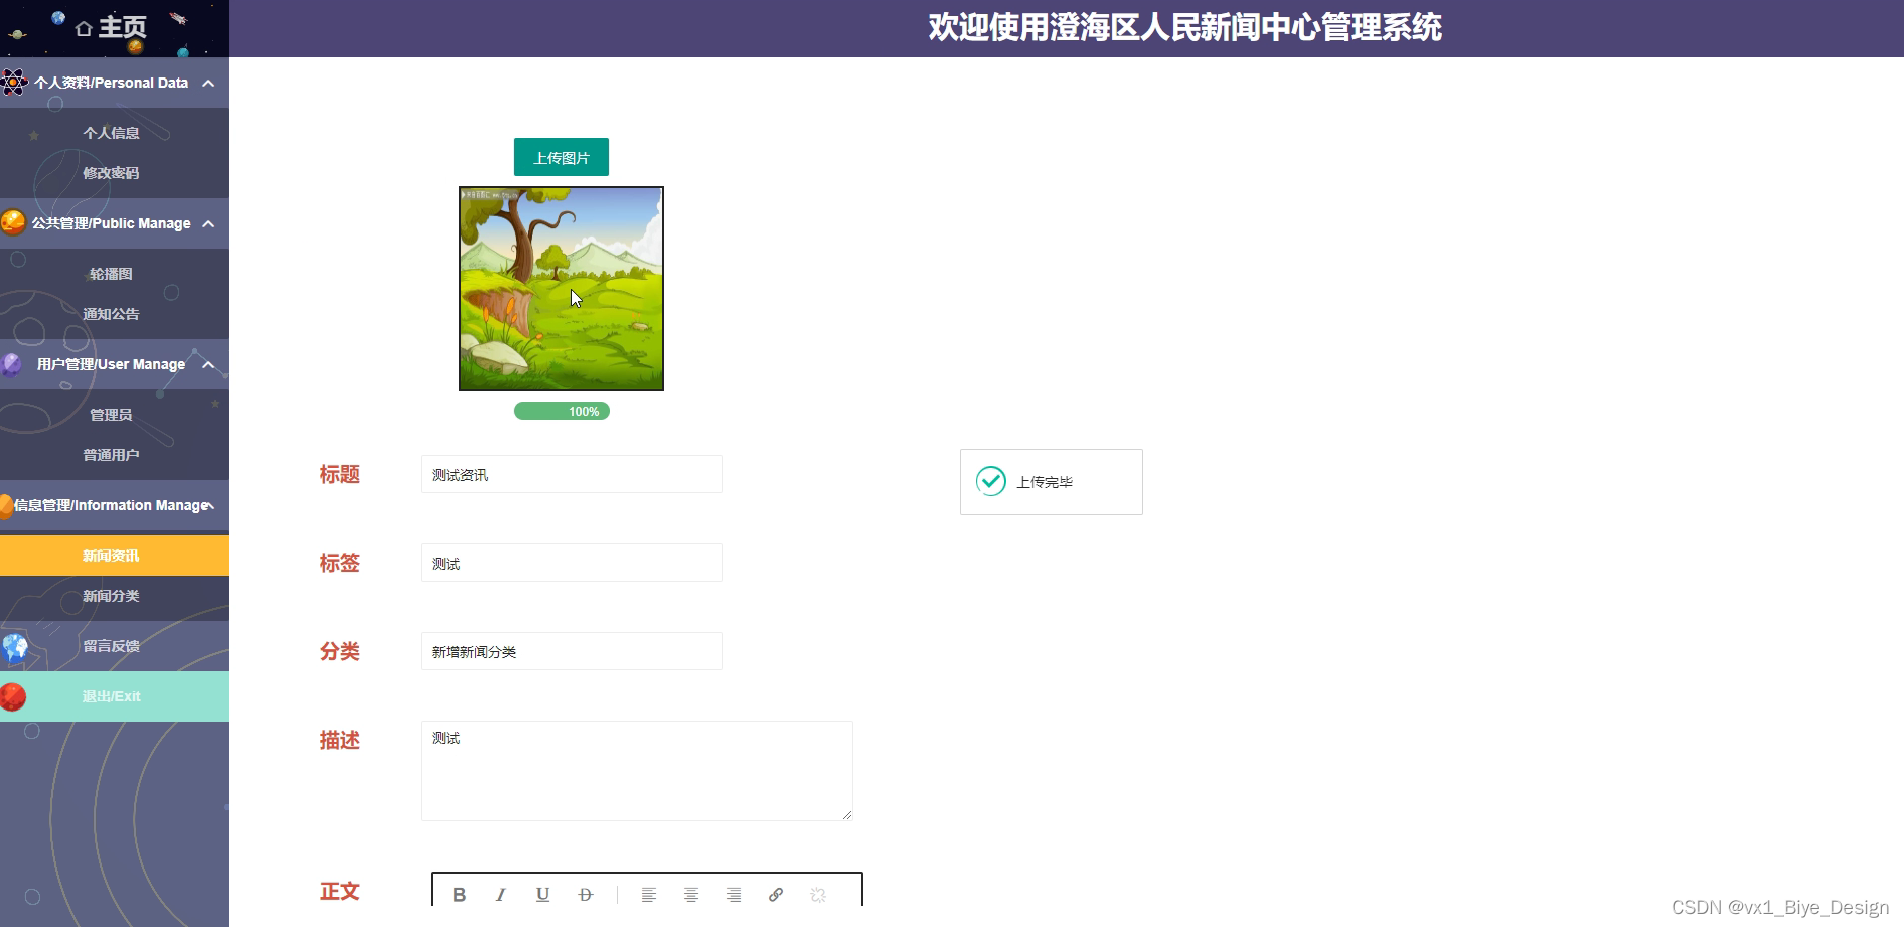Click the 上传图片 upload button
This screenshot has width=1904, height=927.
[x=561, y=157]
